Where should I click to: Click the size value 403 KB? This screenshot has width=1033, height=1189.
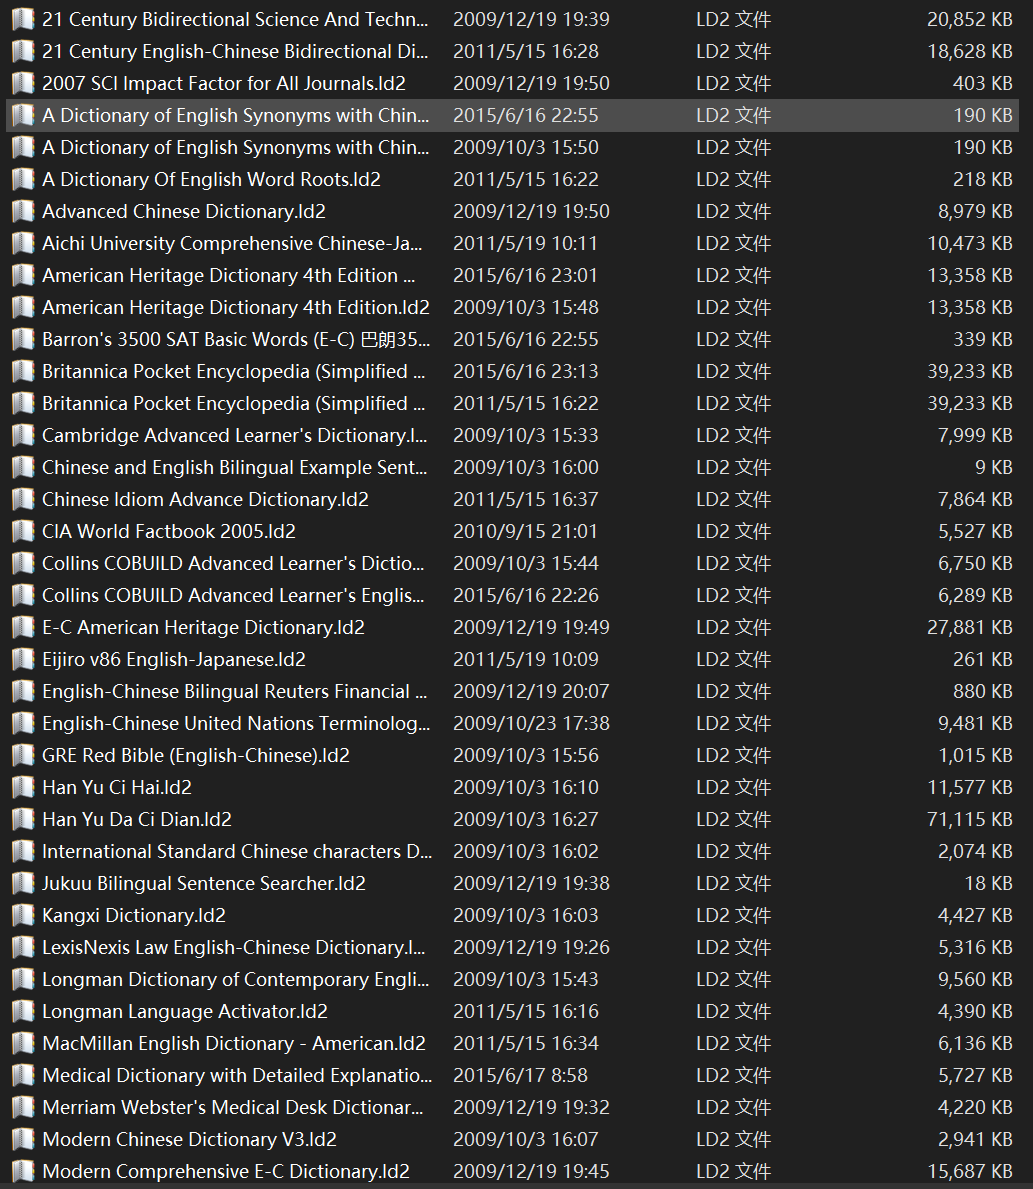[983, 83]
